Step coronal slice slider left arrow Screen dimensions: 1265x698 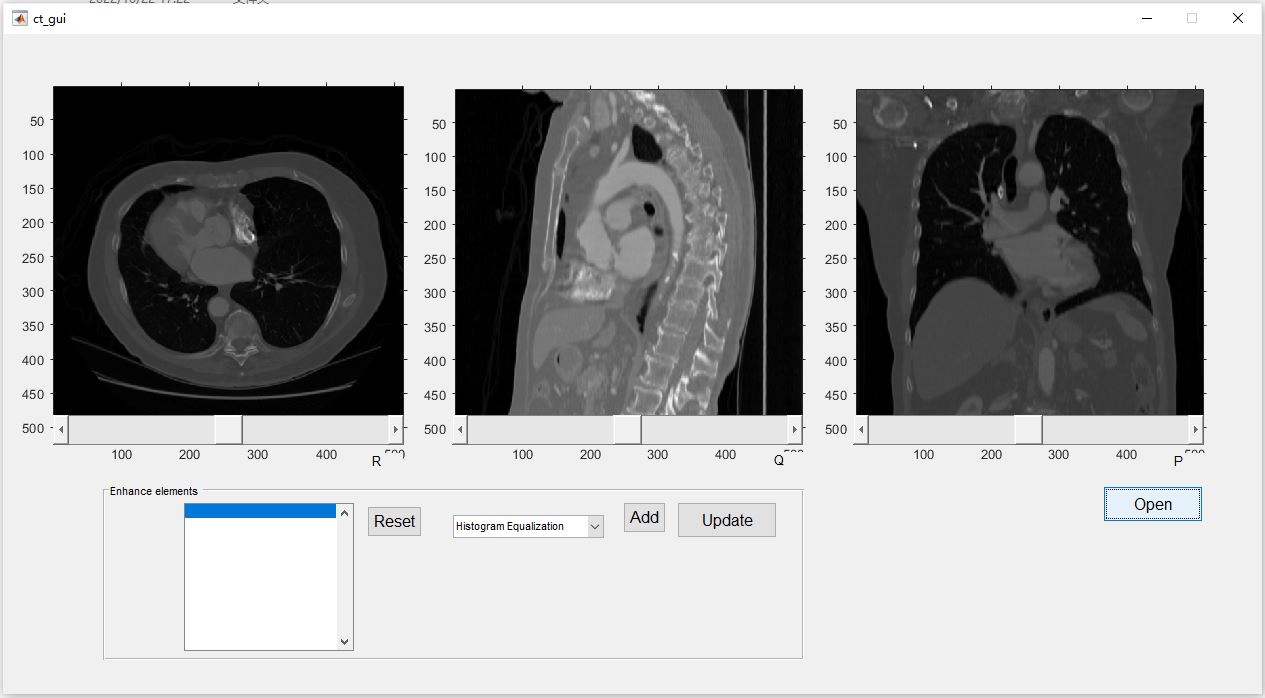click(862, 430)
